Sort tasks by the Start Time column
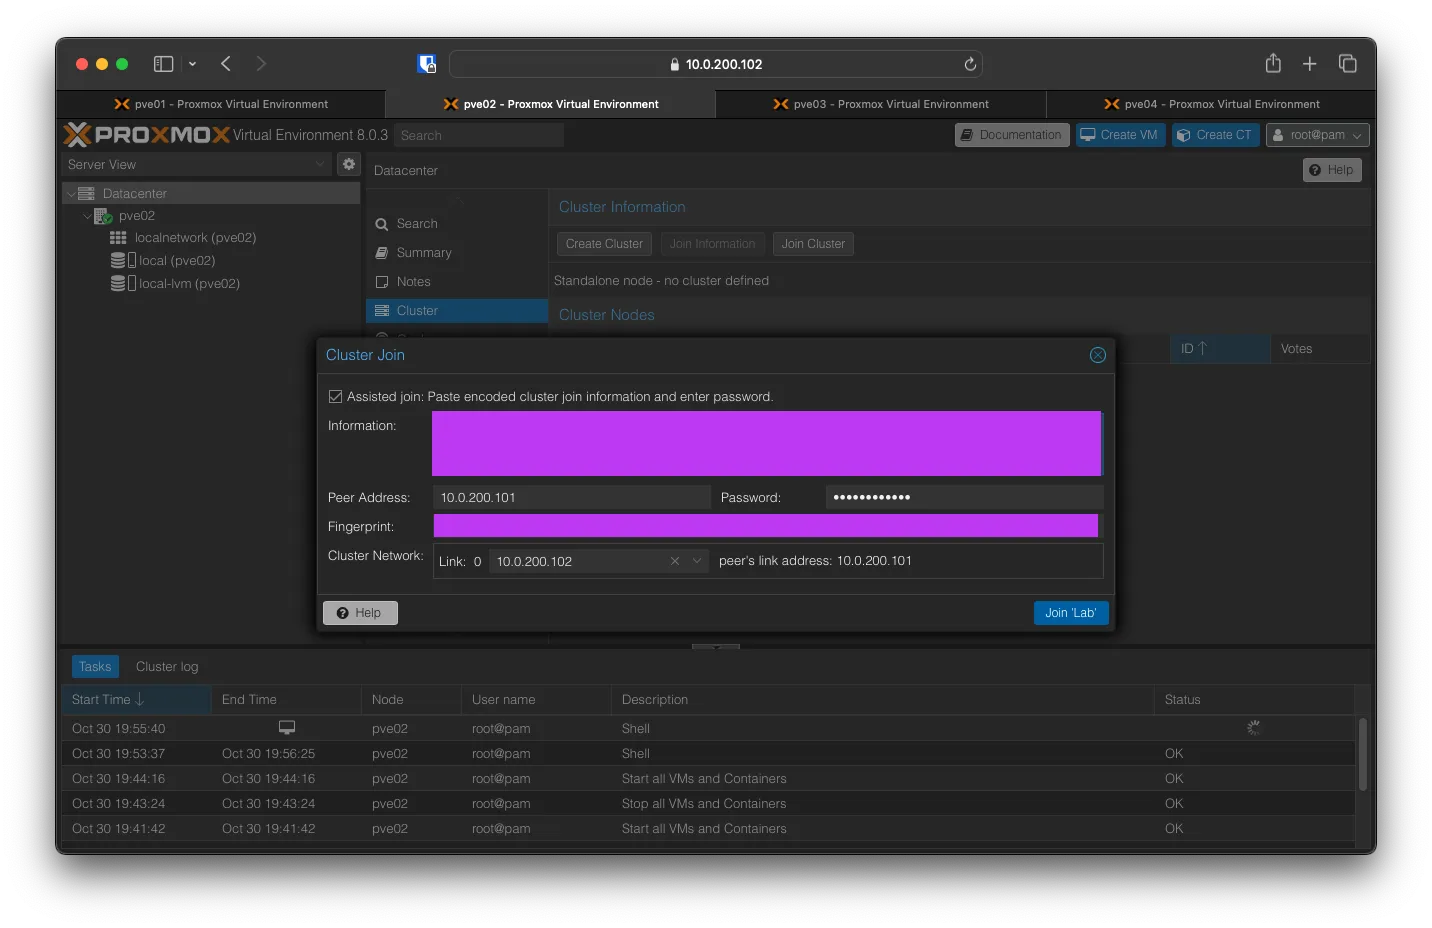1432x928 pixels. (136, 700)
